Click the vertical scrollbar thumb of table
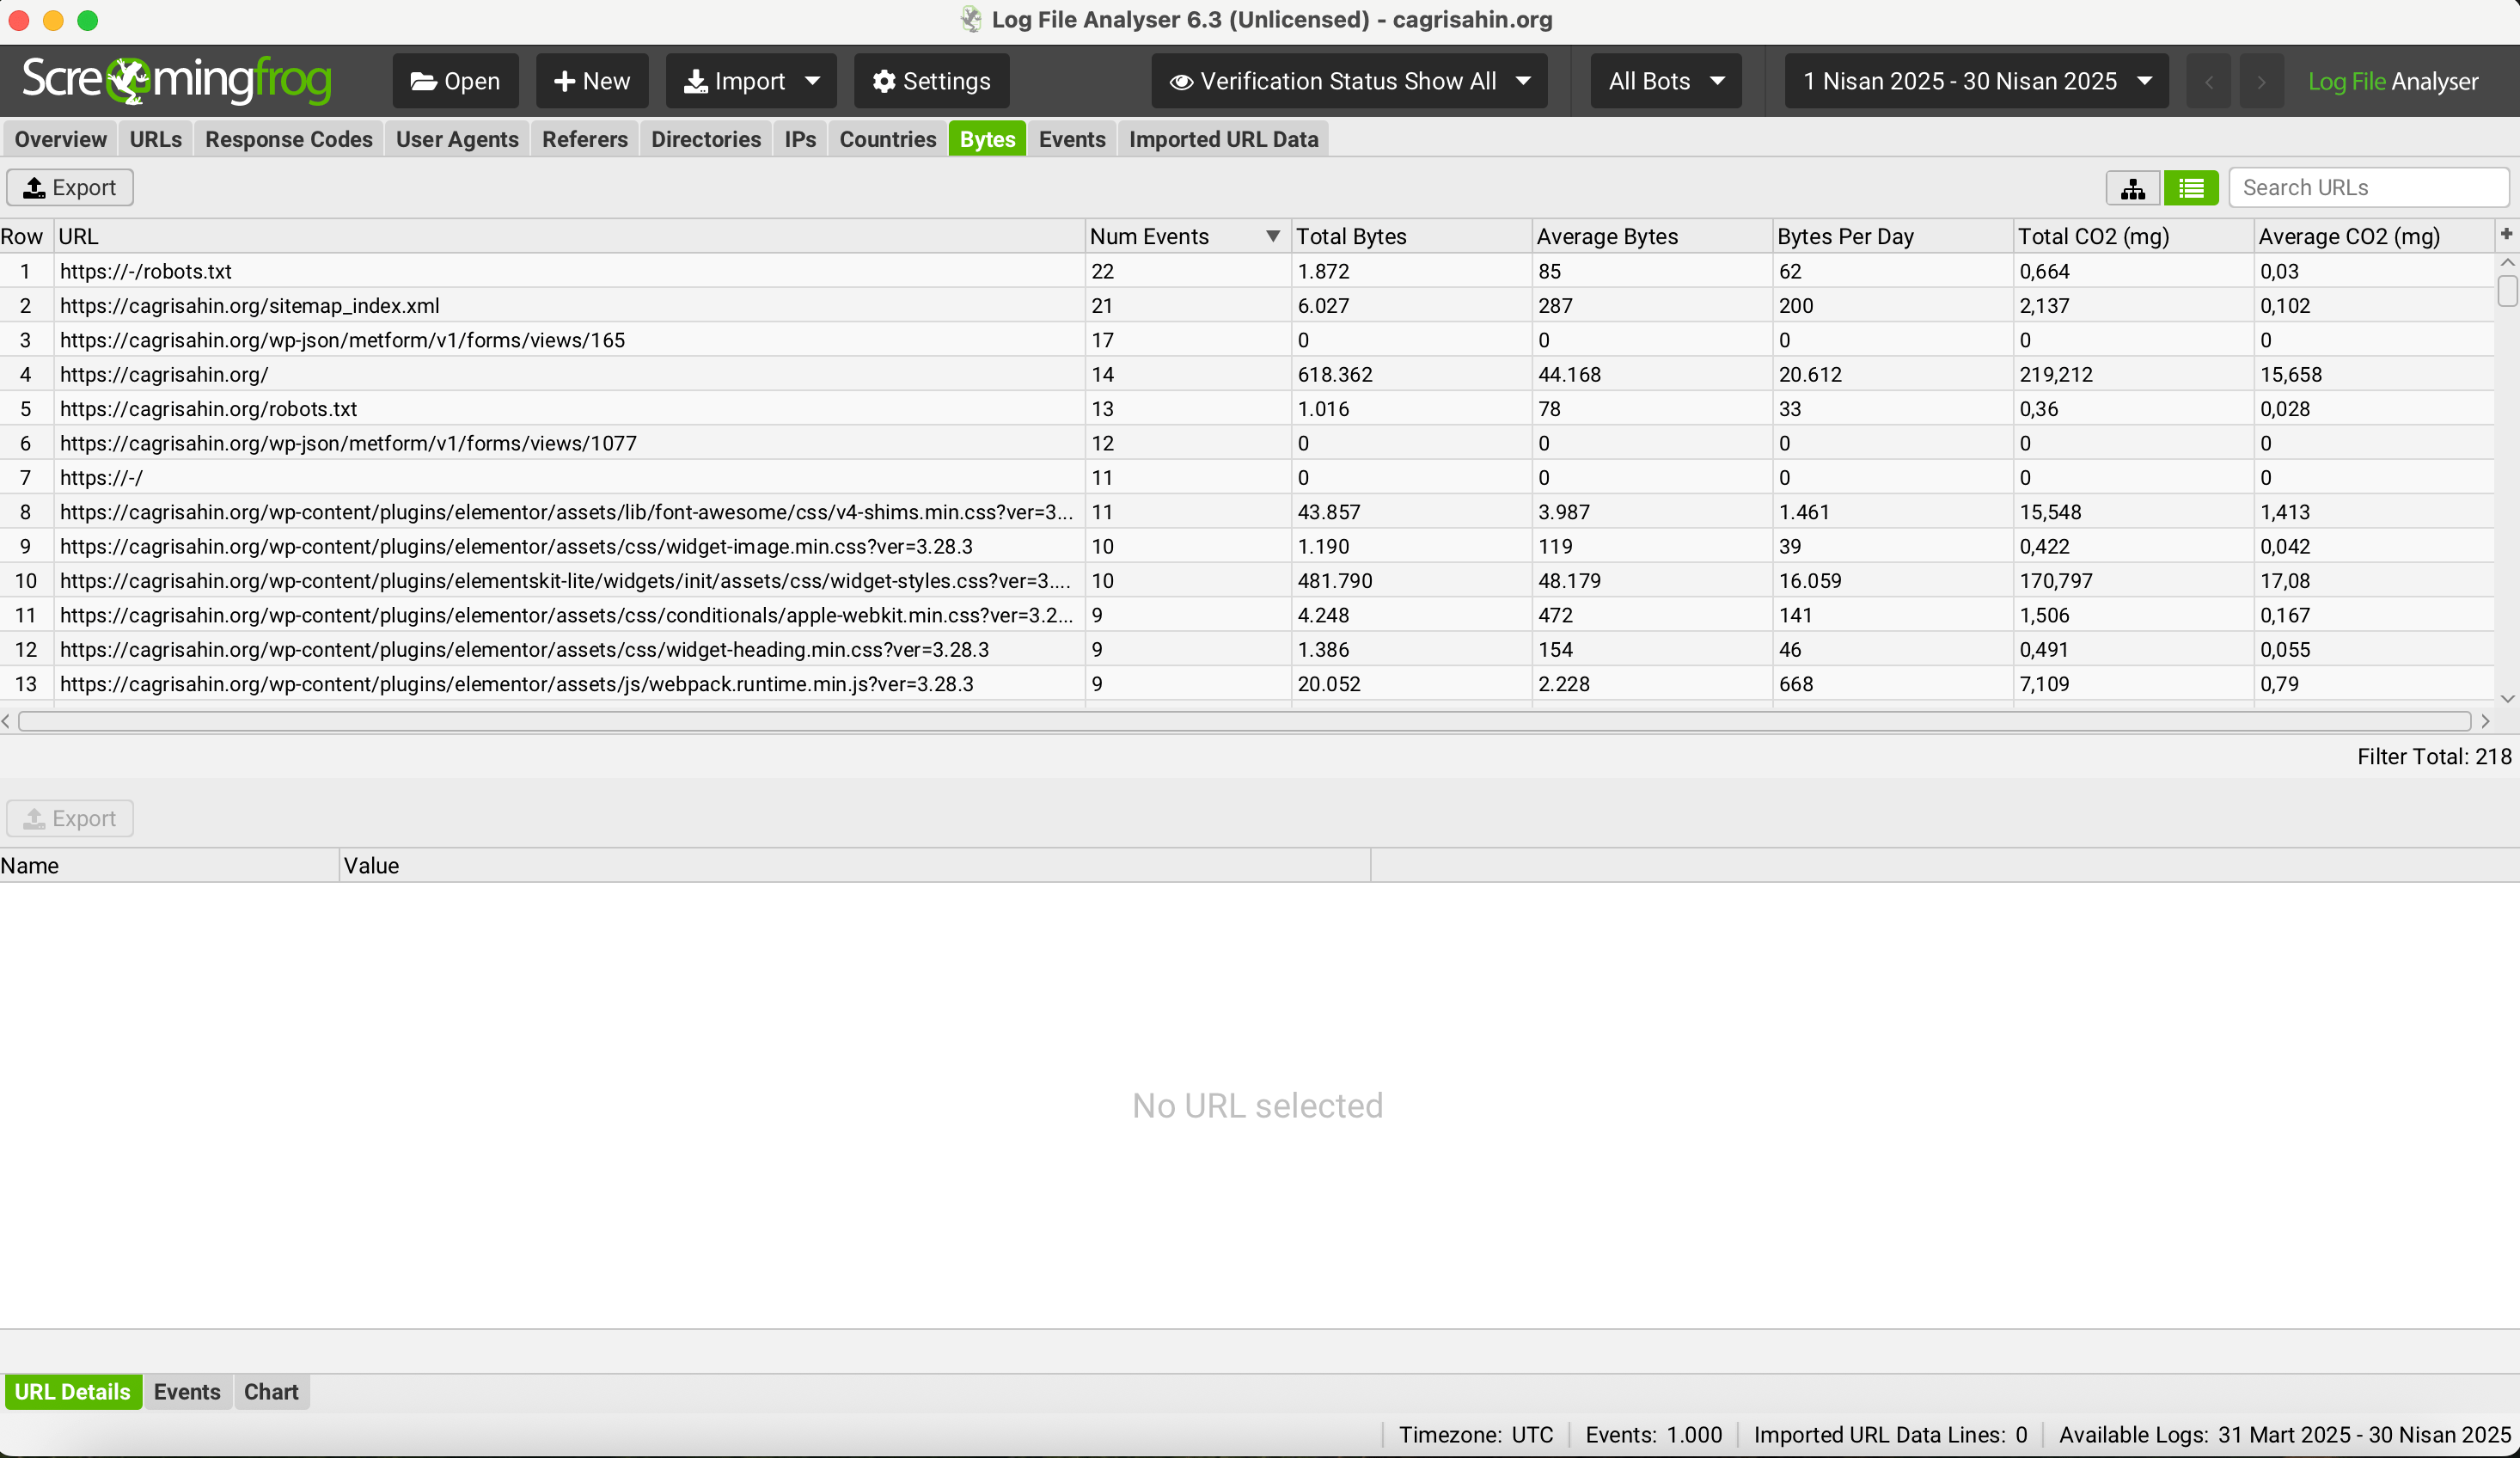This screenshot has height=1458, width=2520. pos(2507,291)
